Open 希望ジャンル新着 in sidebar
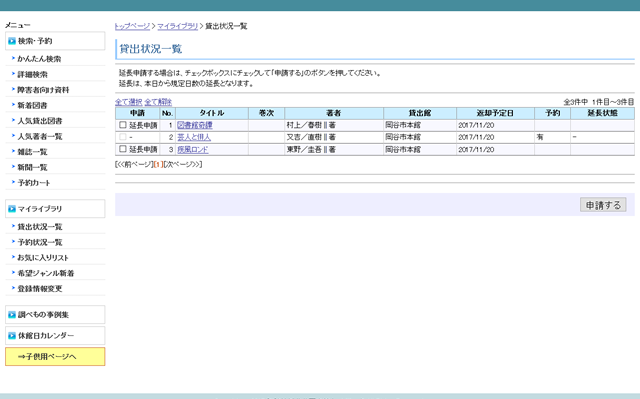The width and height of the screenshot is (640, 399). [x=46, y=273]
